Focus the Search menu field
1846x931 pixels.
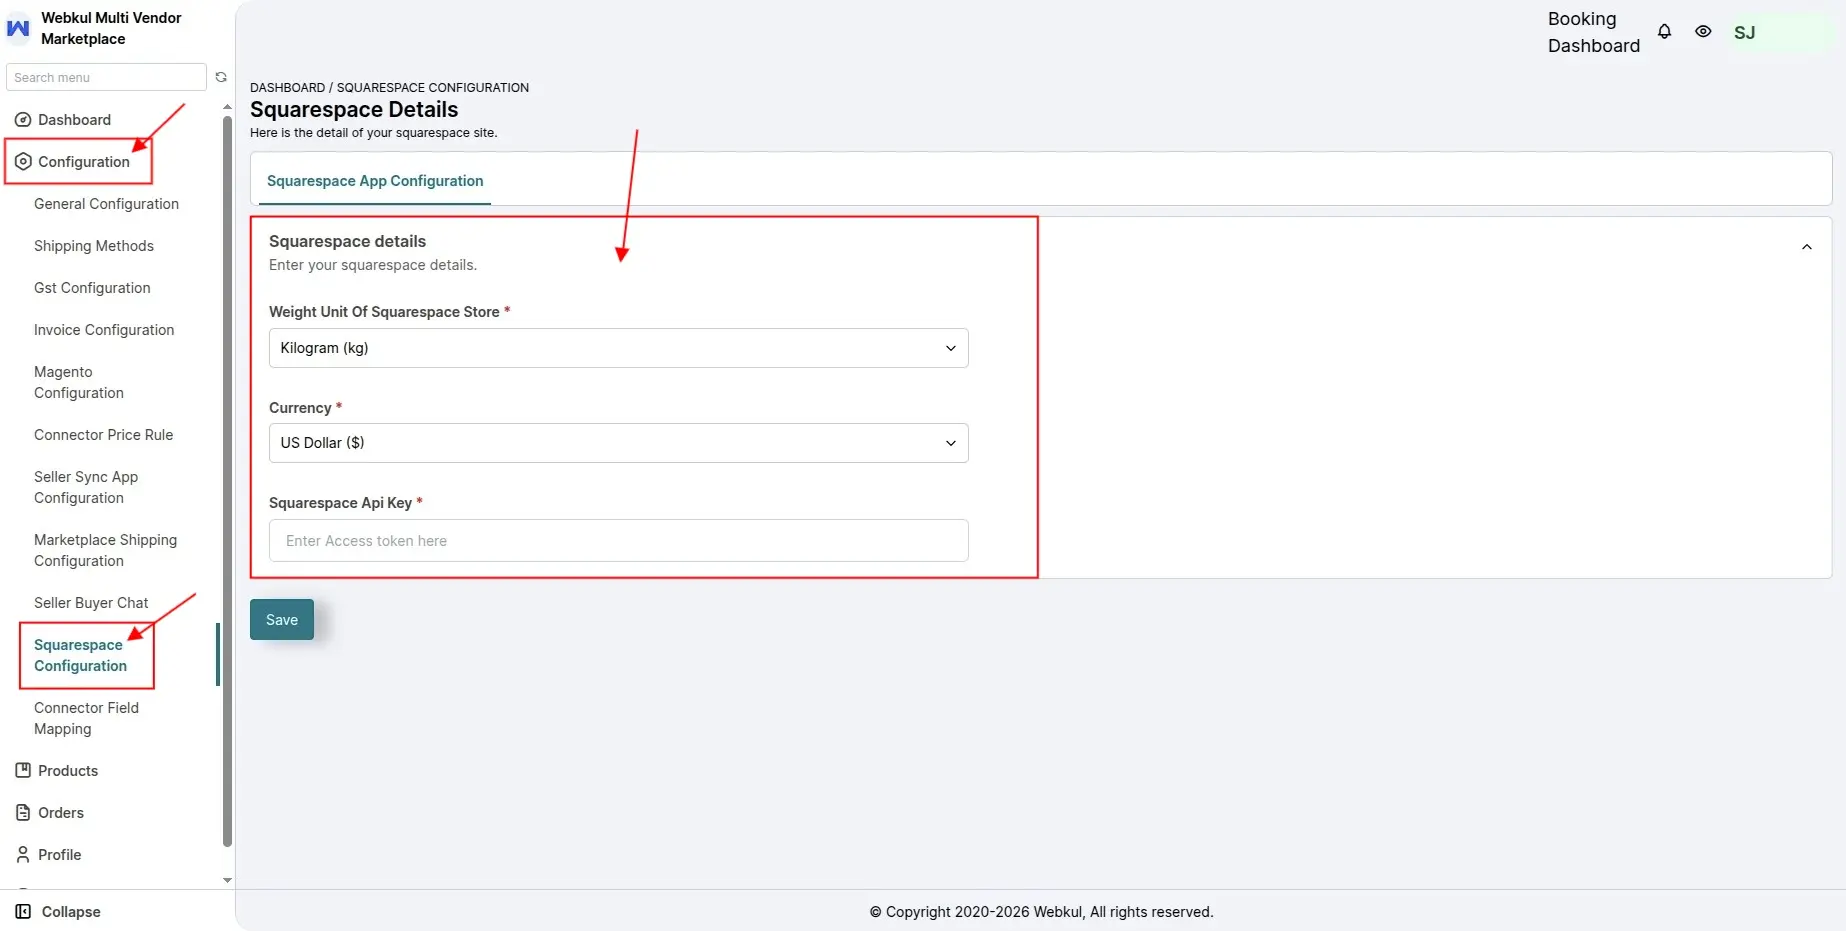click(106, 77)
